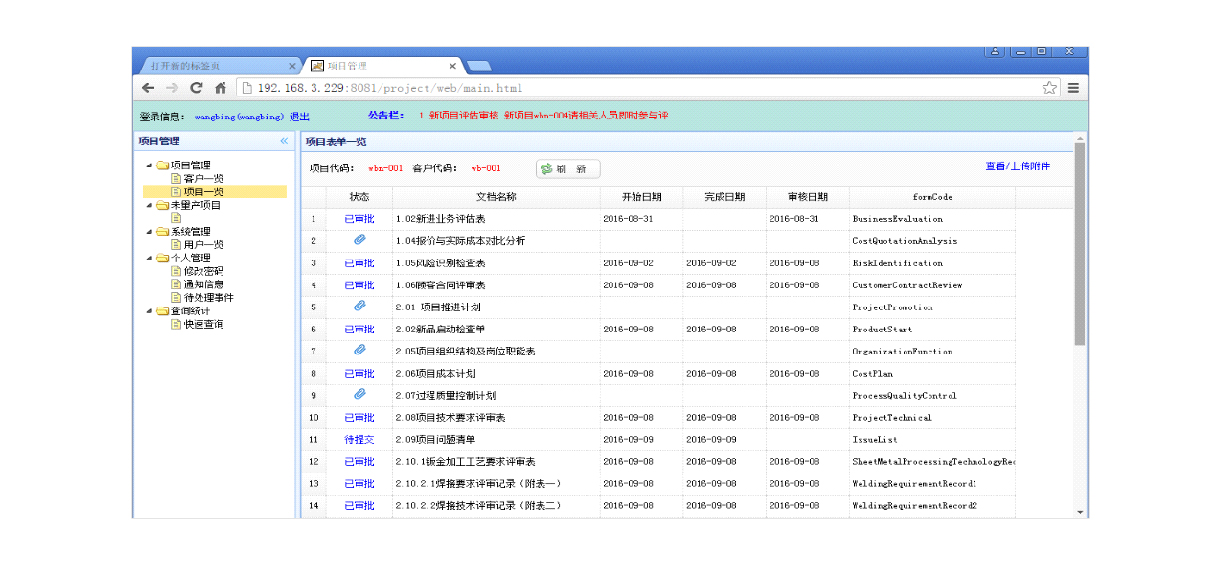Click 已审批 status for 1.02新进业务评估表

coord(360,218)
